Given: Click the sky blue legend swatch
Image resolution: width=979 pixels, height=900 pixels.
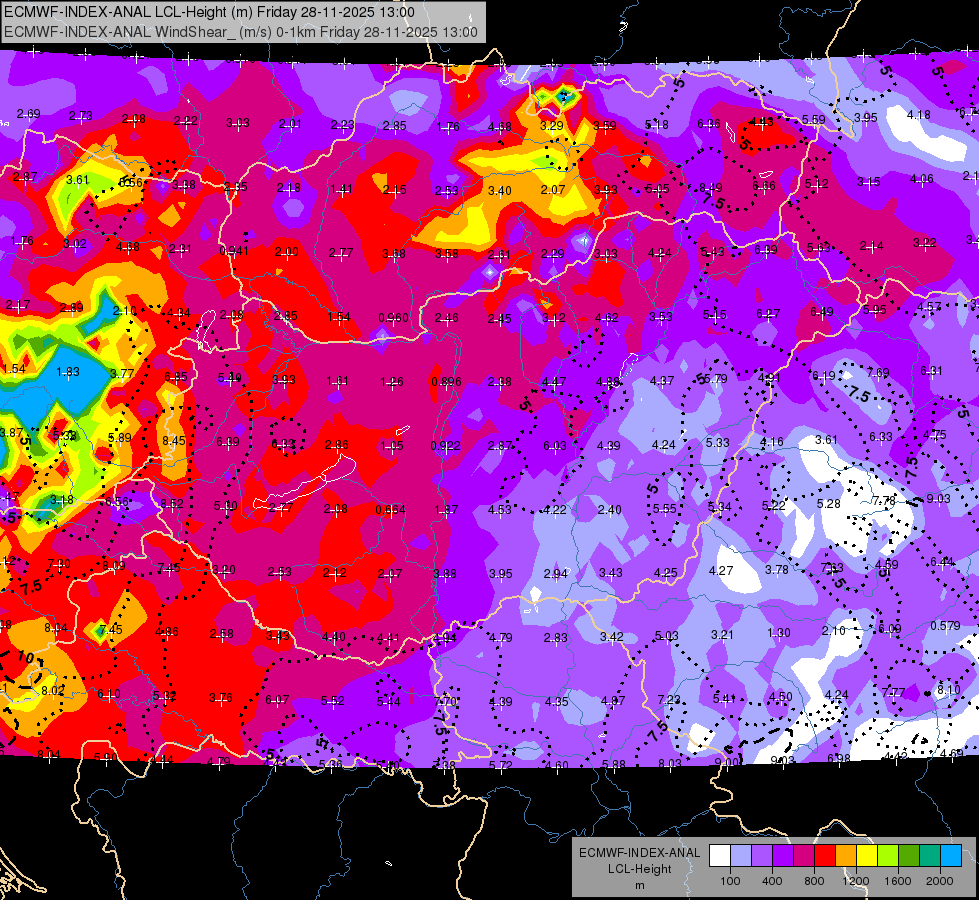Looking at the screenshot, I should point(951,855).
